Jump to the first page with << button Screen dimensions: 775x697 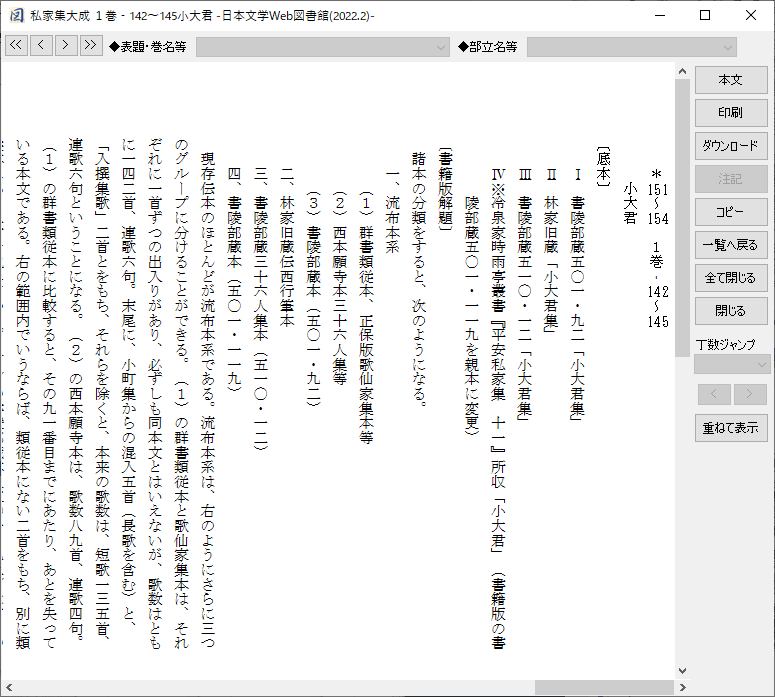click(16, 45)
